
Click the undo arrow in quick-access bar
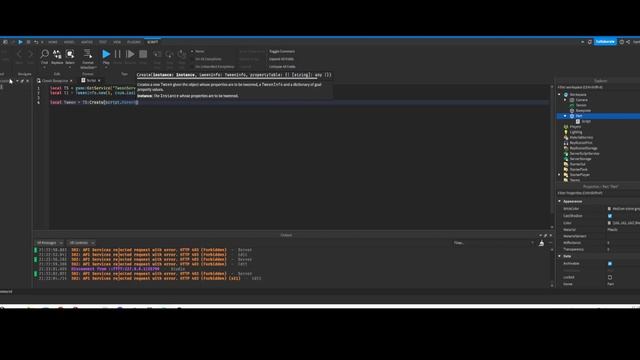point(36,42)
